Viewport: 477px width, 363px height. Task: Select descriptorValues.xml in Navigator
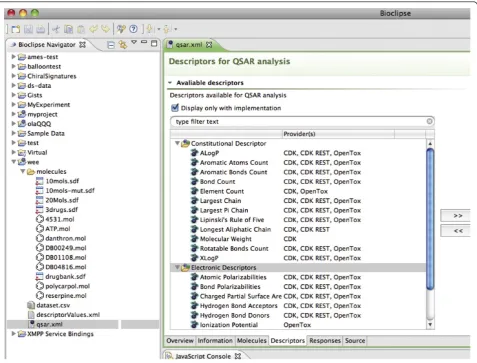(x=68, y=315)
